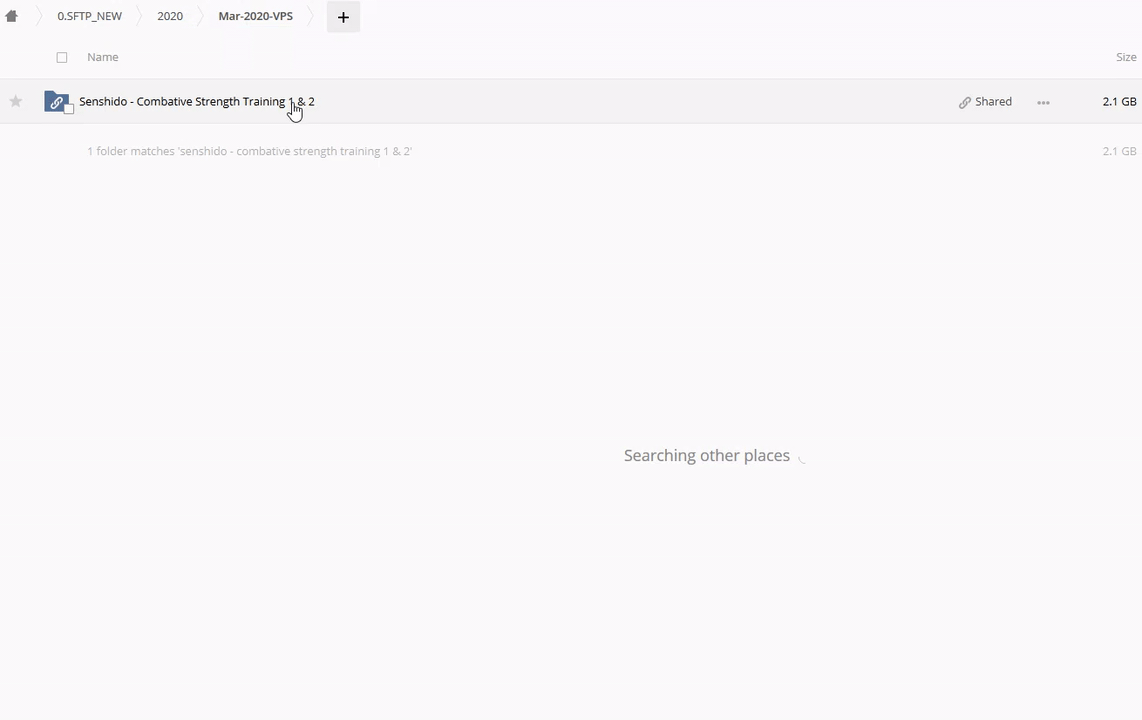Click the loading spinner beside Searching other places

(801, 457)
